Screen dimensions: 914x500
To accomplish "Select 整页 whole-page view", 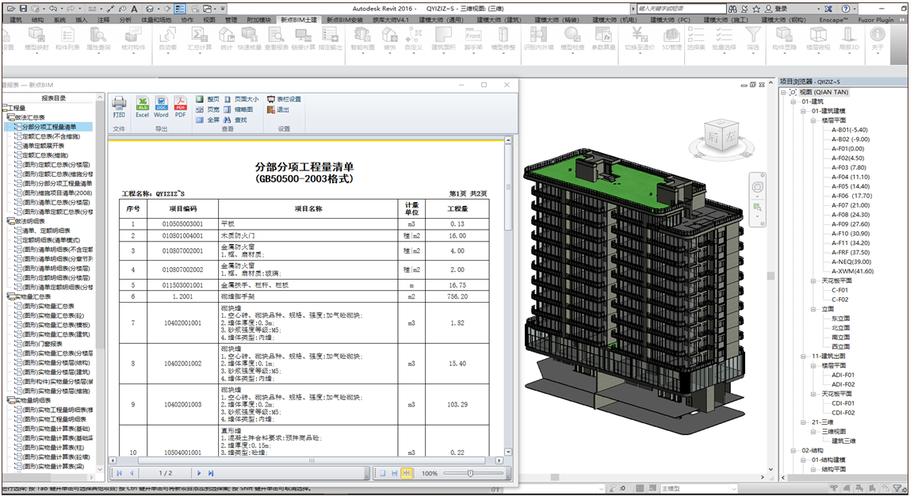I will tap(208, 100).
